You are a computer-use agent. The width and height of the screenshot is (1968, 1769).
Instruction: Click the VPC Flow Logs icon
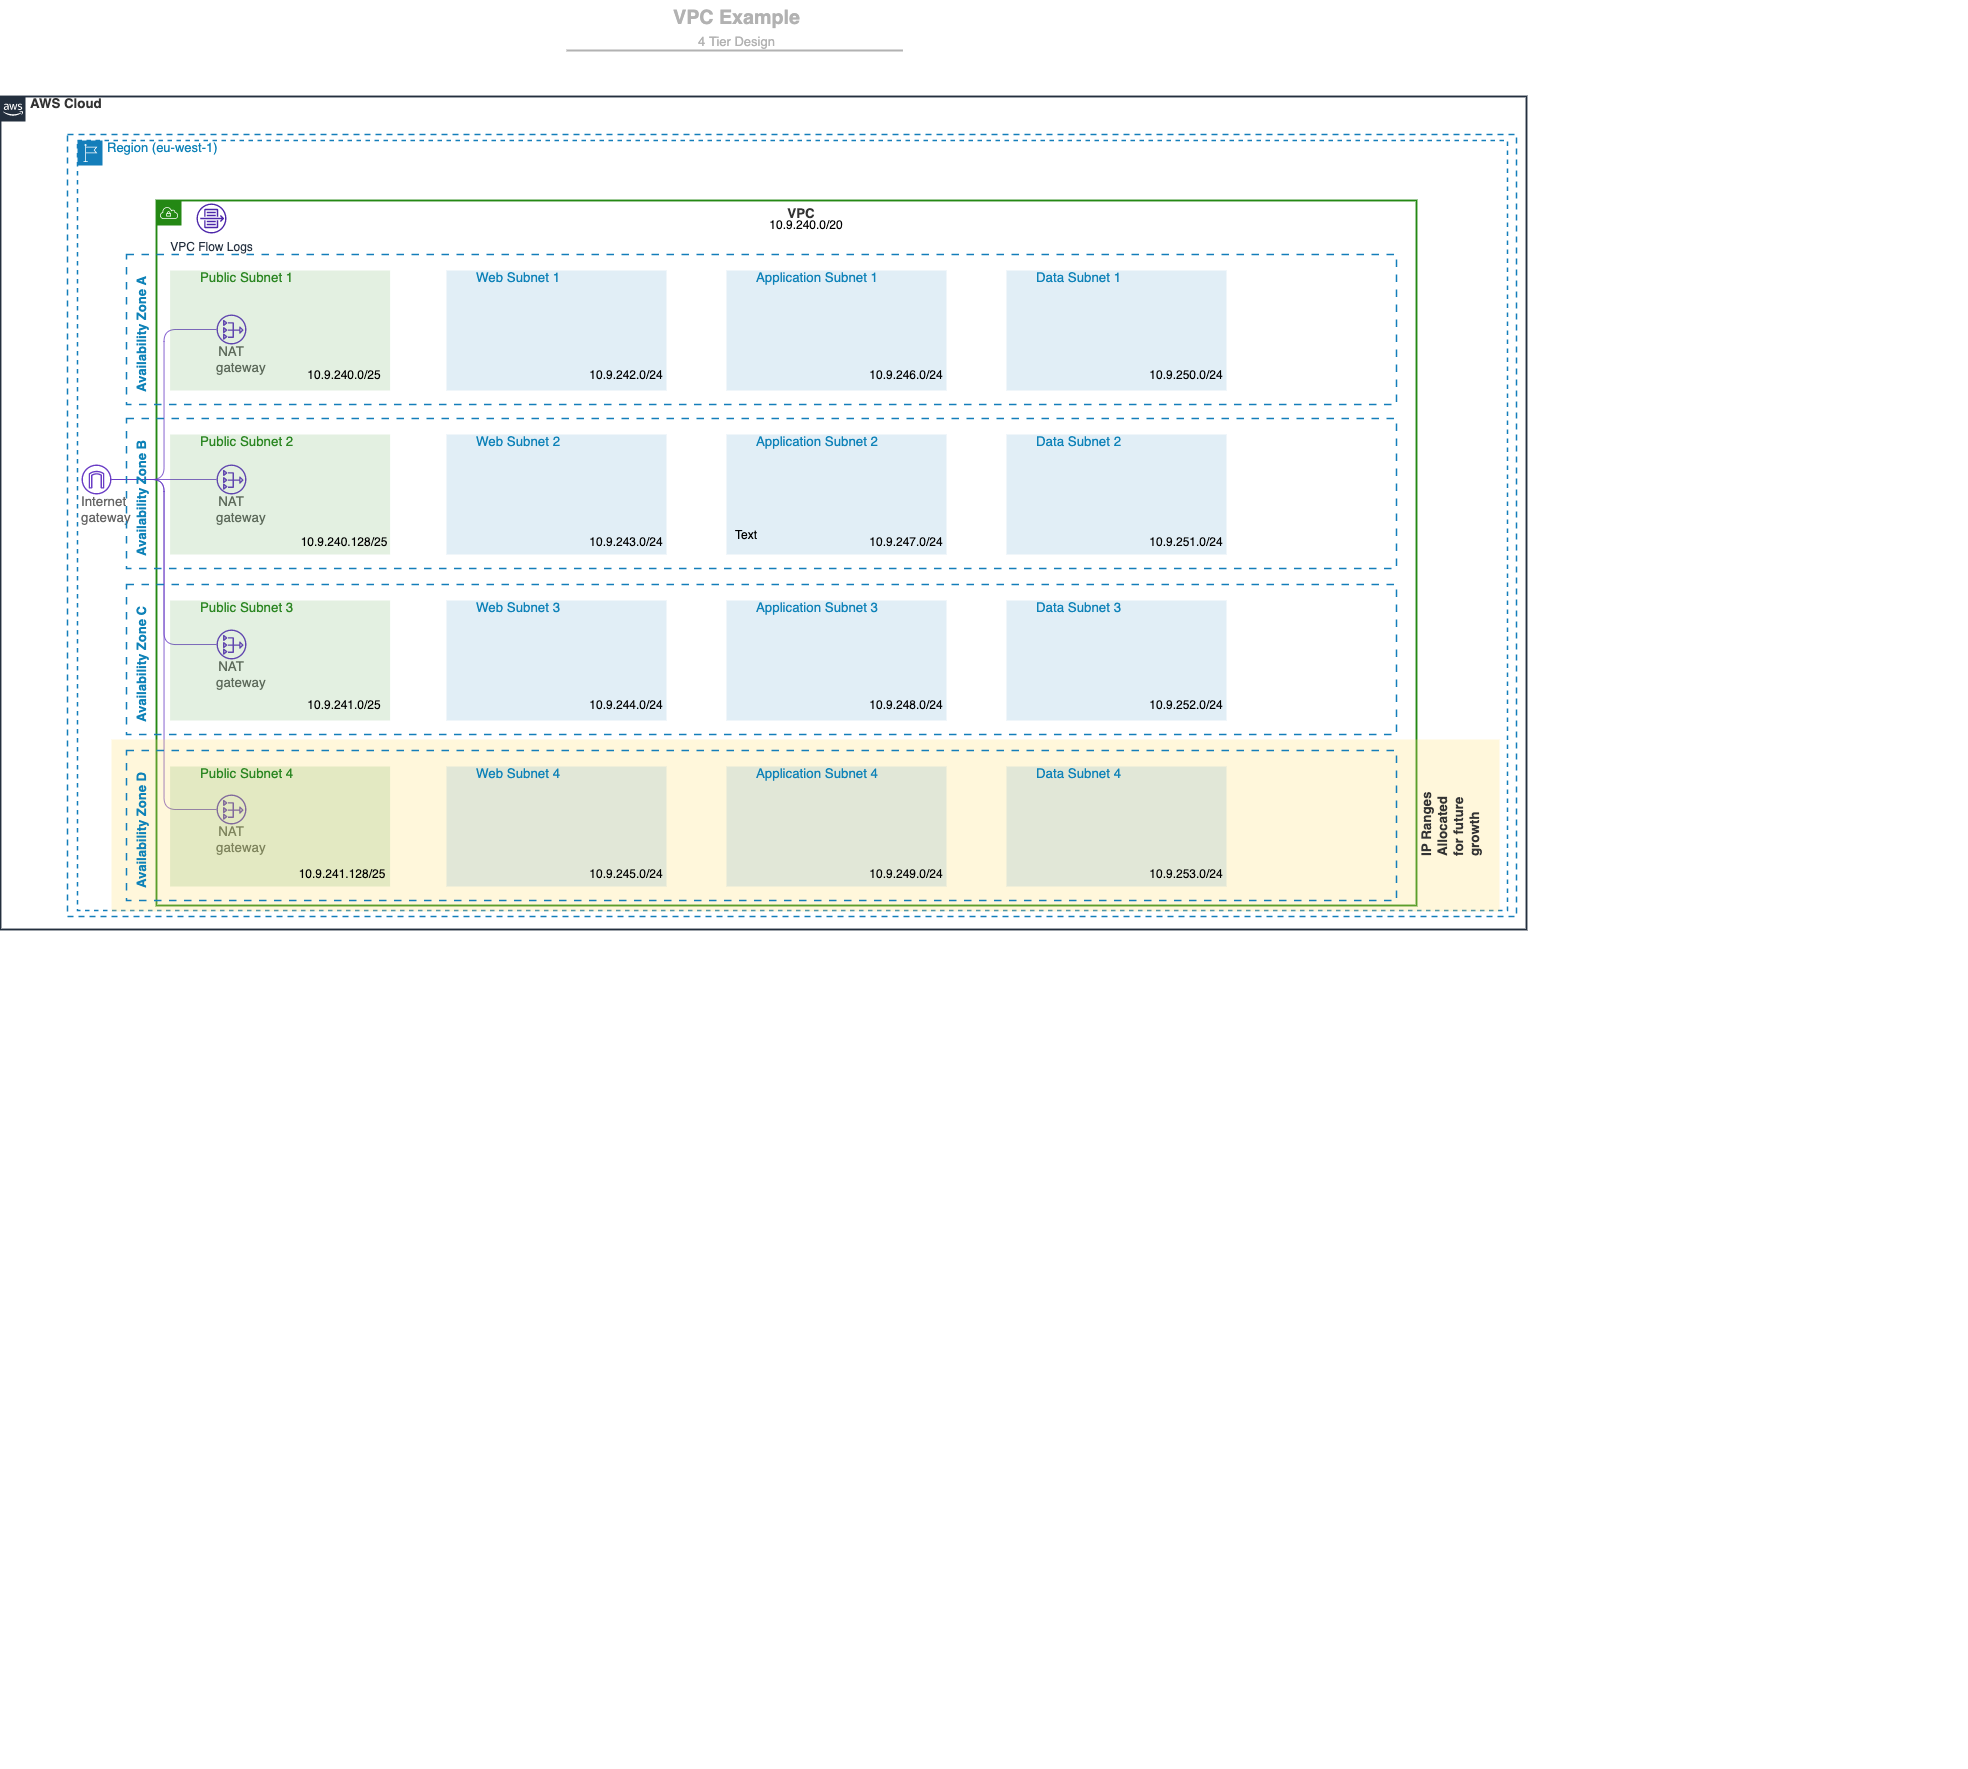(211, 218)
